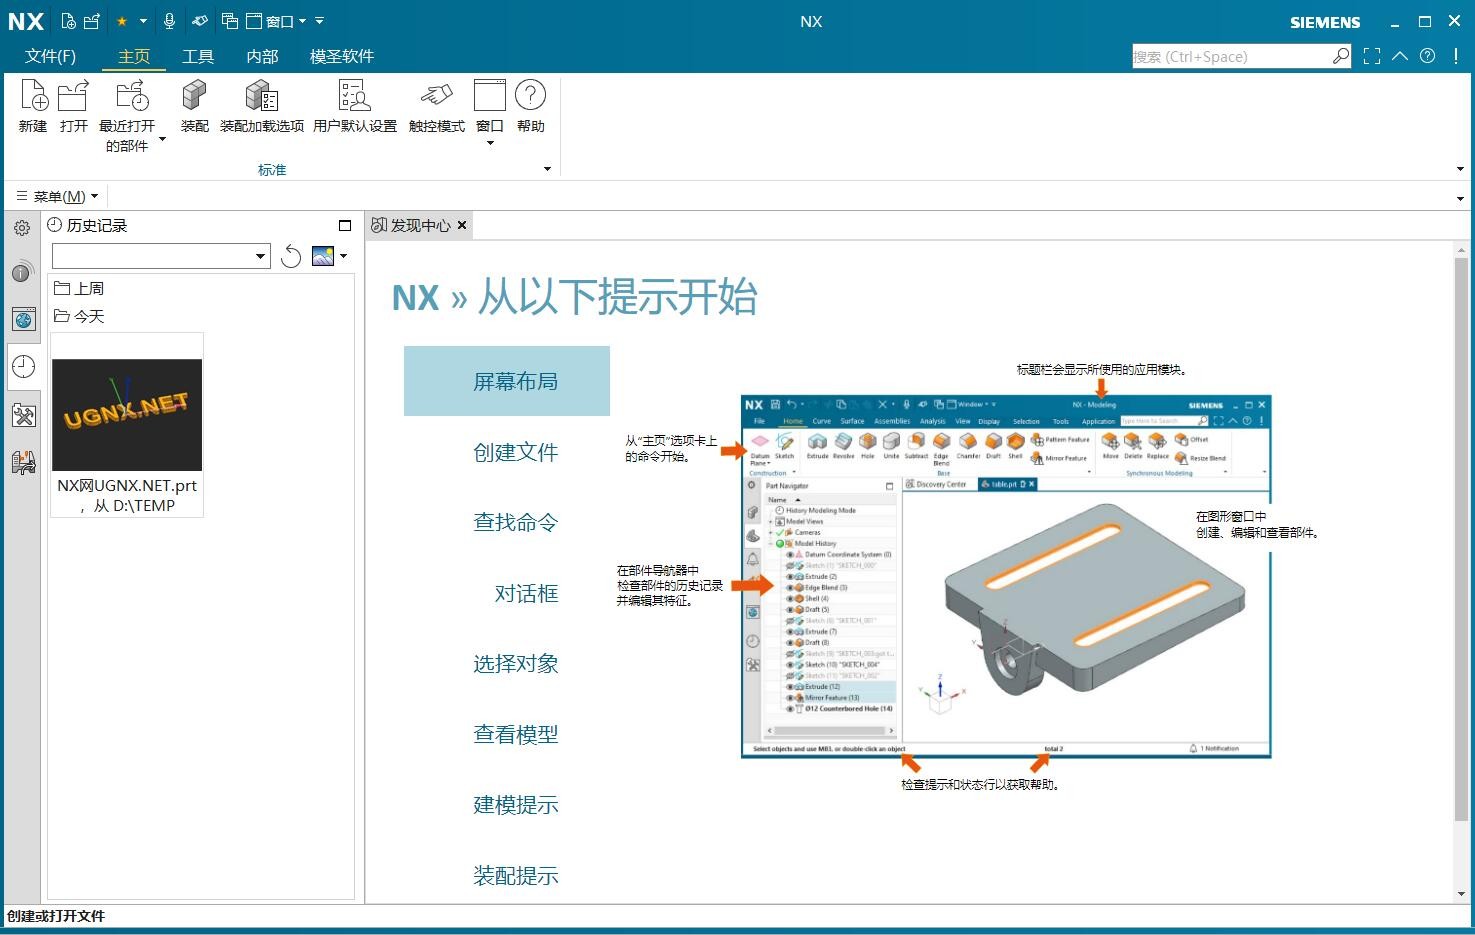The height and width of the screenshot is (935, 1475).
Task: Select the History clock sidebar tab
Action: 23,367
